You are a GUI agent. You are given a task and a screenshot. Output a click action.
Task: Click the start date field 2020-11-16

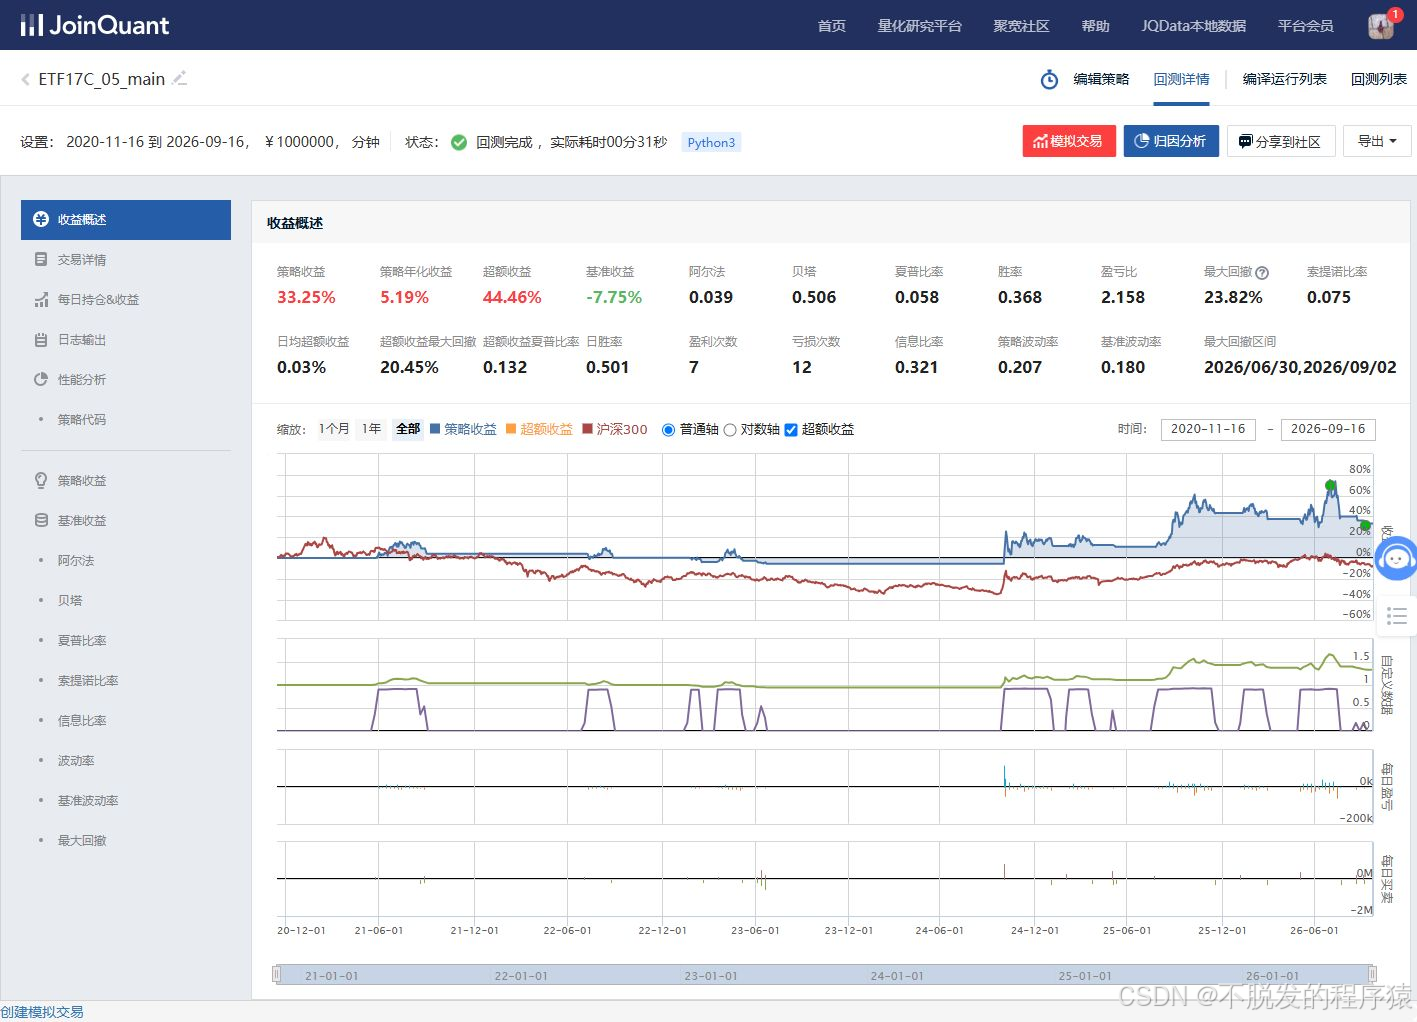click(x=1208, y=429)
